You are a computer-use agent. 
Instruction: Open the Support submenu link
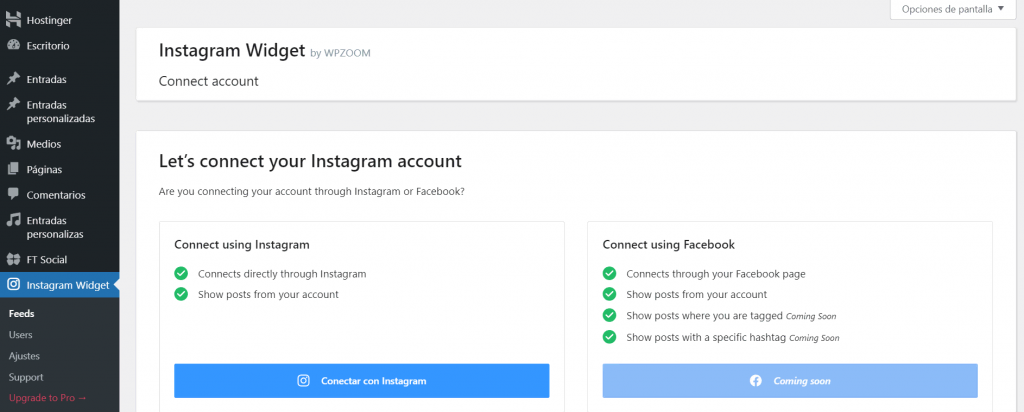(x=26, y=377)
